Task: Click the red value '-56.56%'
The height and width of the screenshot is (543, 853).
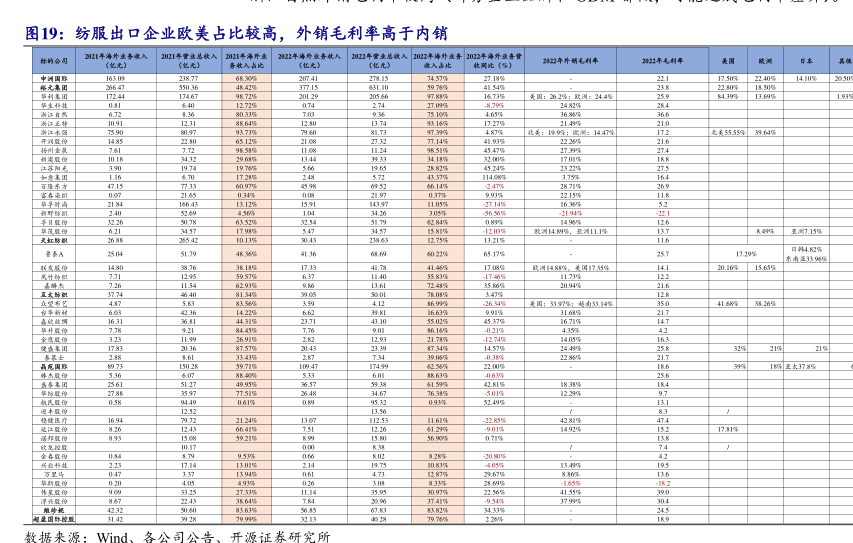Action: click(494, 213)
